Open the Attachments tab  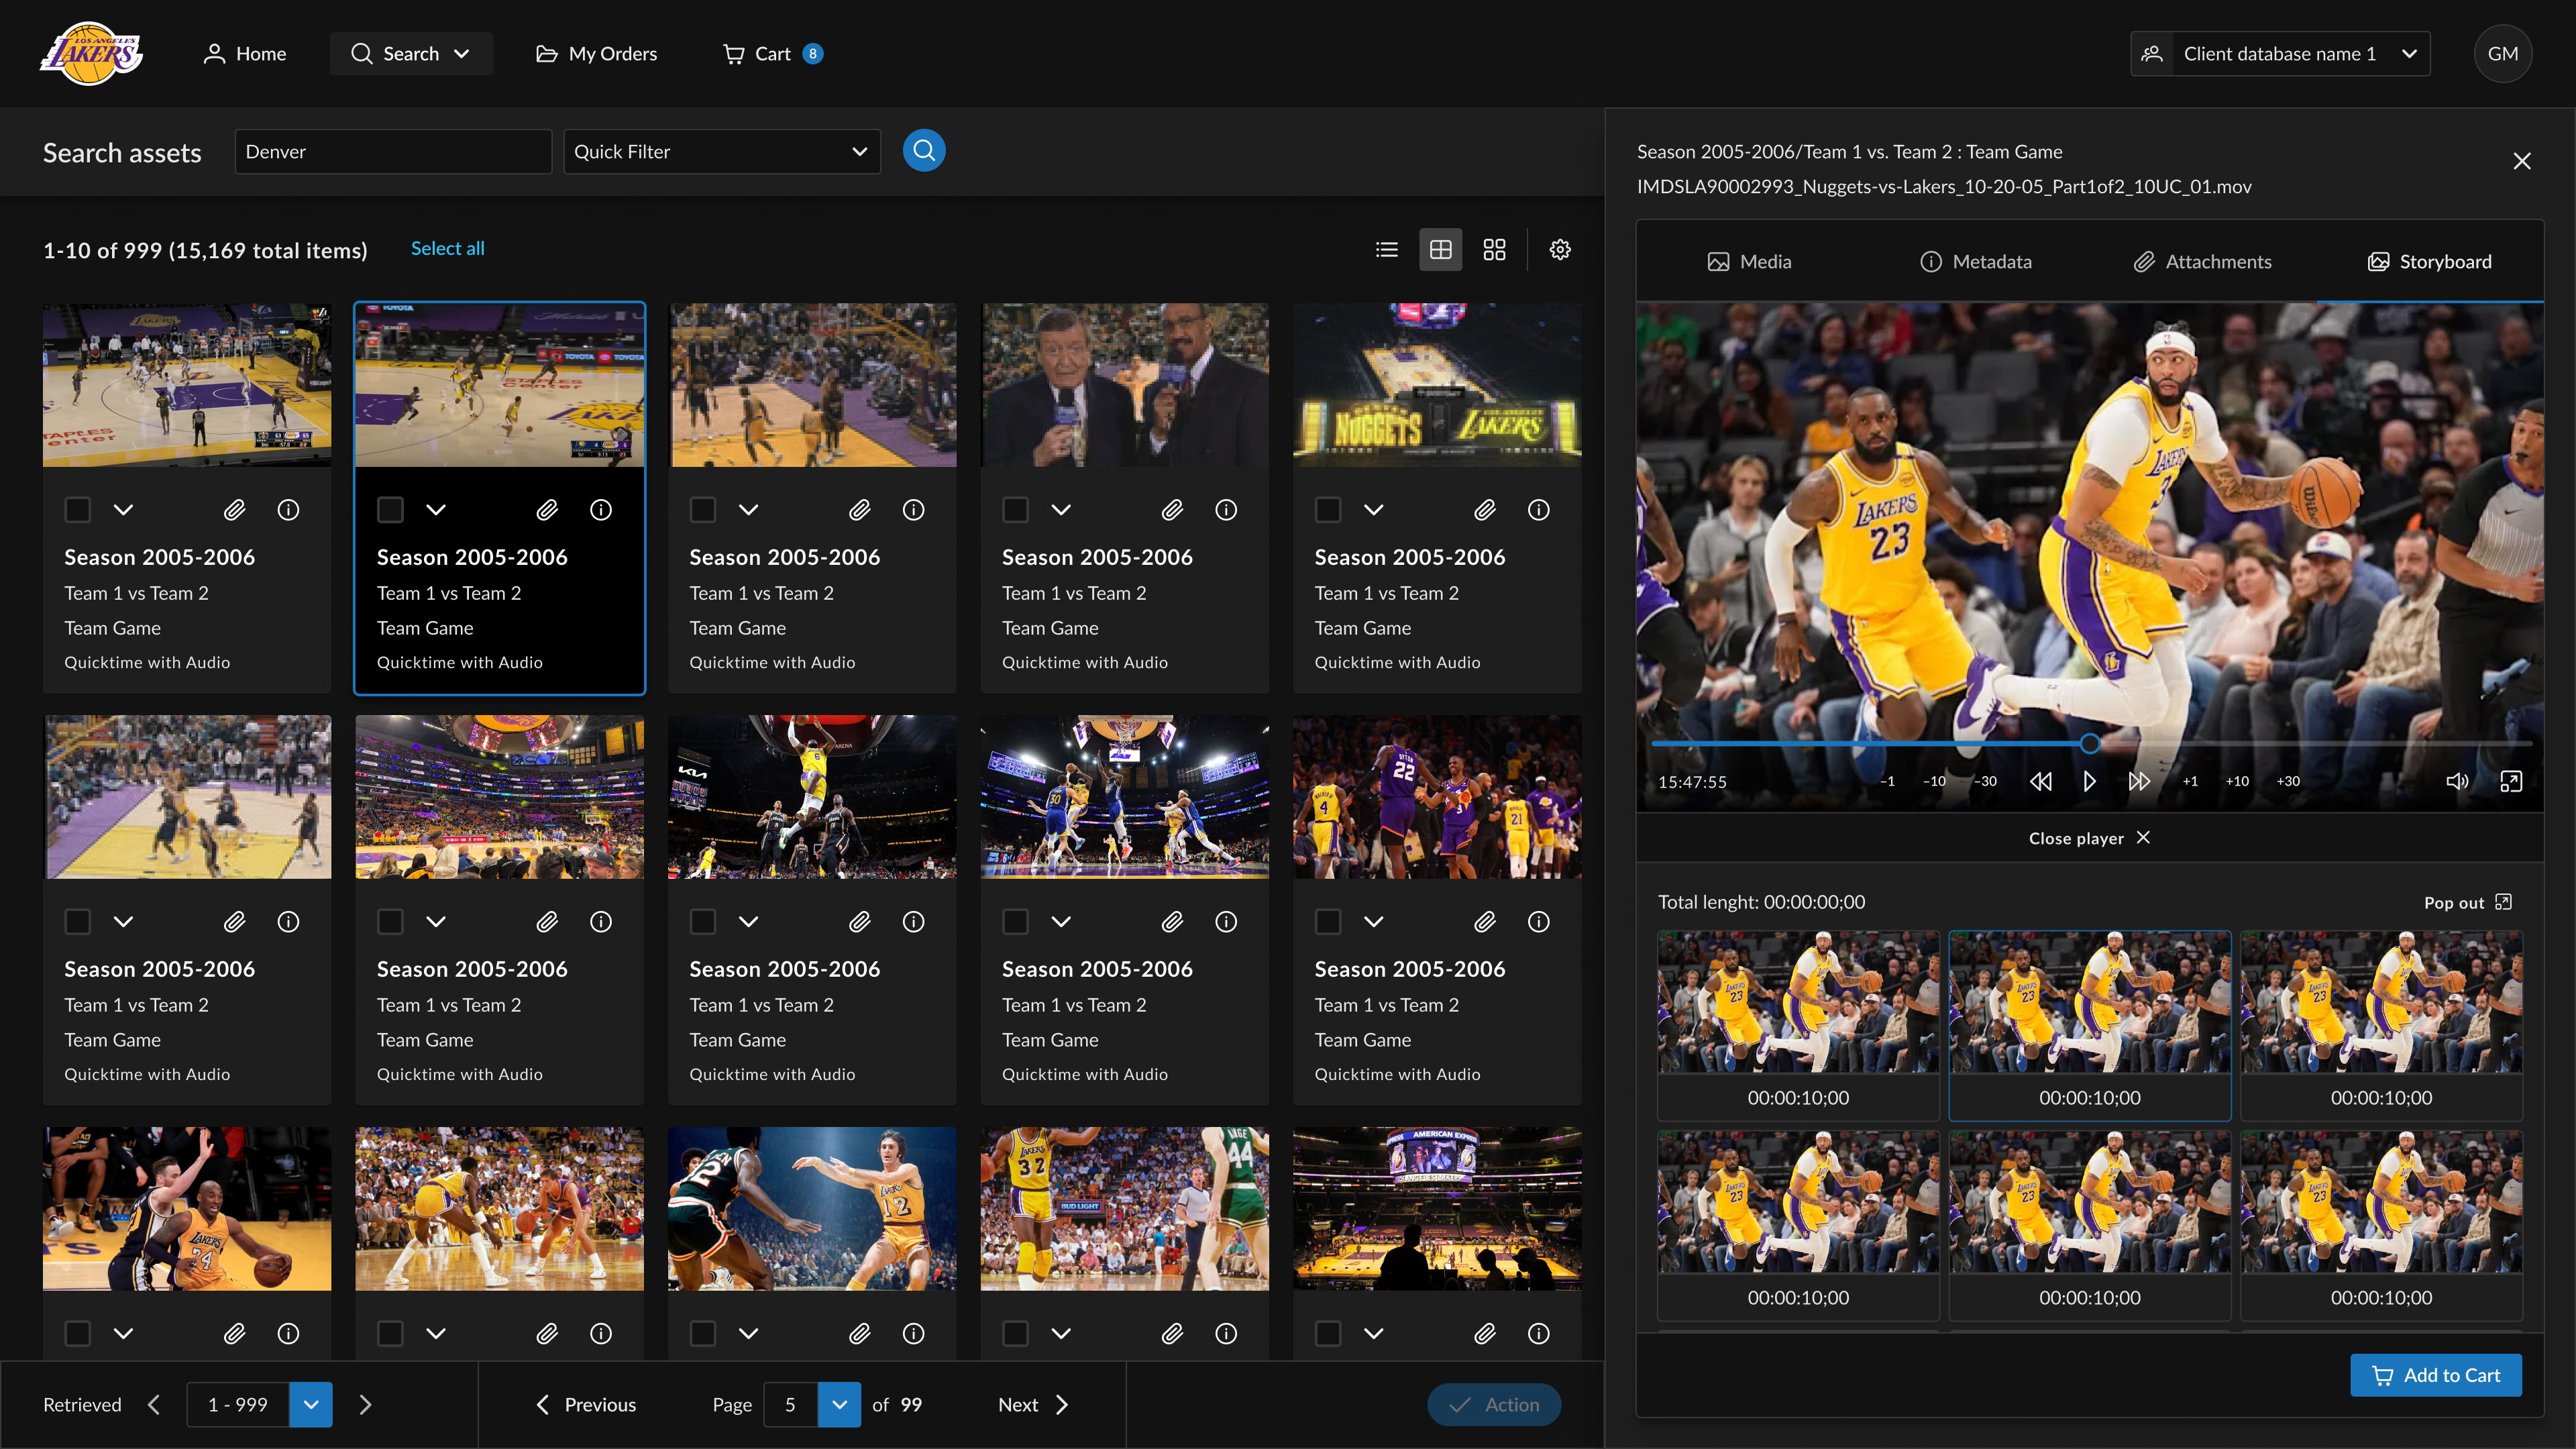2202,262
